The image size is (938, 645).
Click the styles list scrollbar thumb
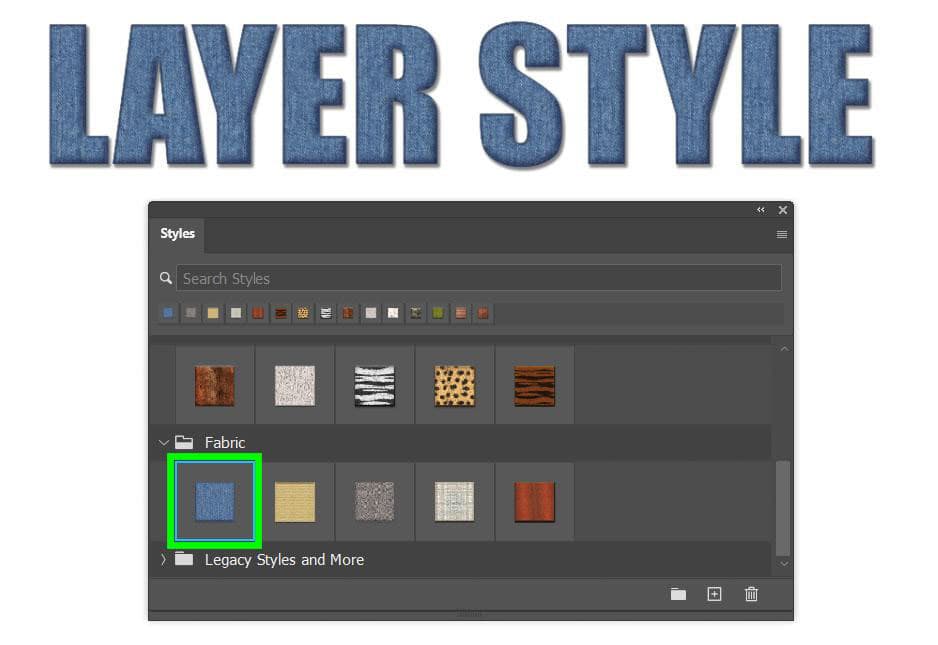[x=783, y=508]
